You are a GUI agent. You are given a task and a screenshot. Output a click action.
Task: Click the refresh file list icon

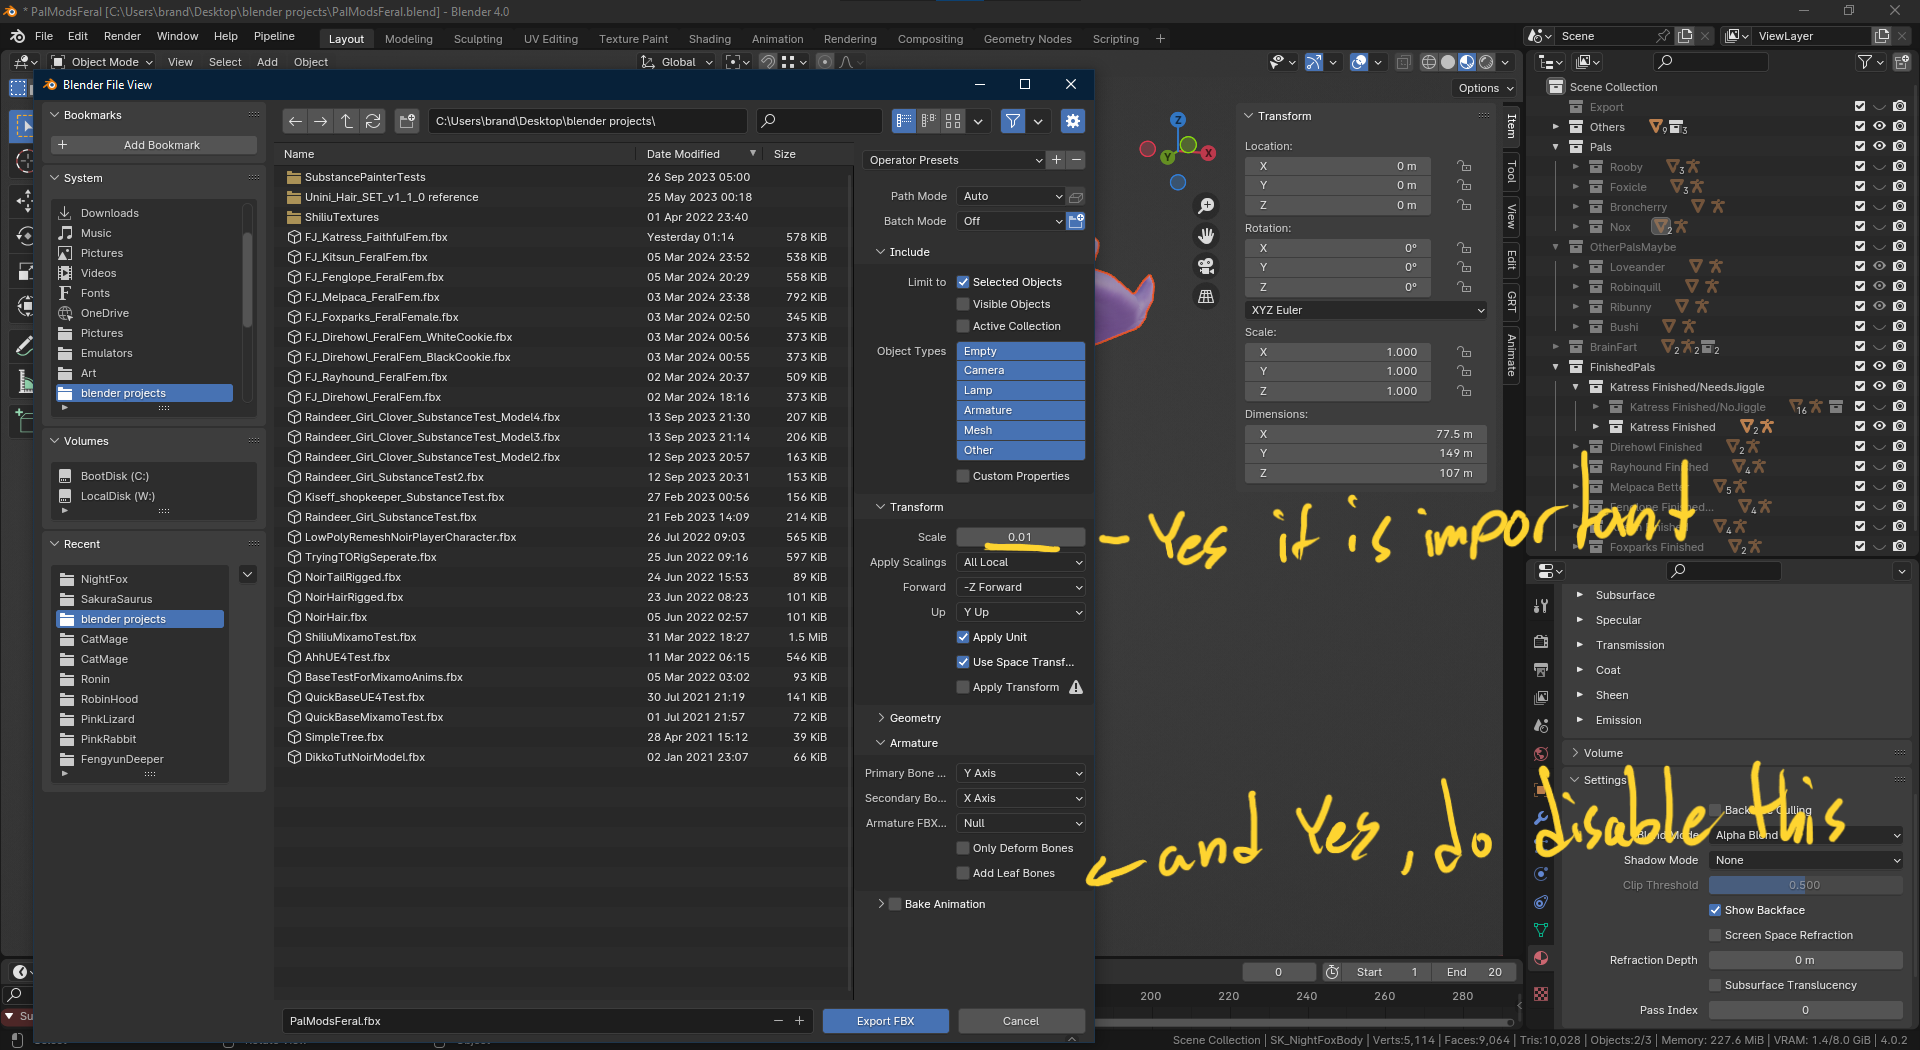tap(373, 121)
